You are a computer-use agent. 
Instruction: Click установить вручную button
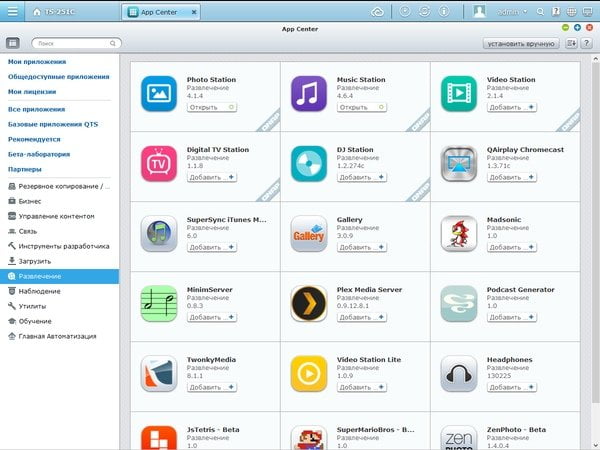pos(521,44)
